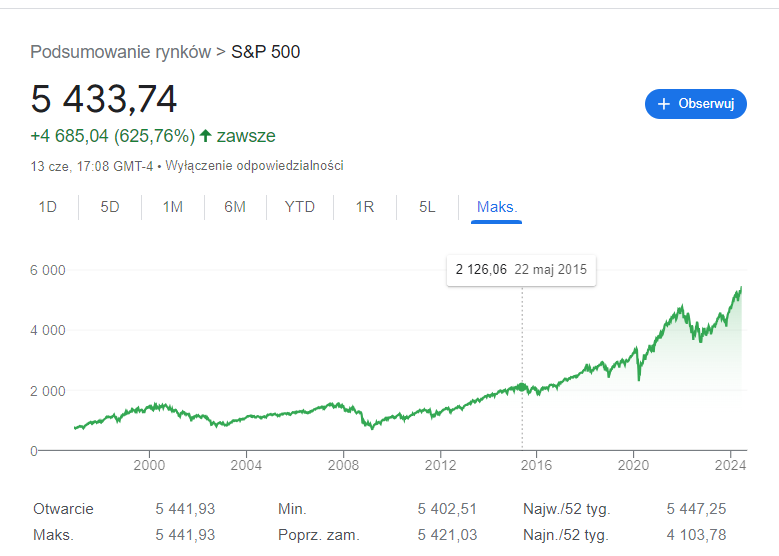
Task: Click the S&P 500 breadcrumb title
Action: pyautogui.click(x=265, y=51)
